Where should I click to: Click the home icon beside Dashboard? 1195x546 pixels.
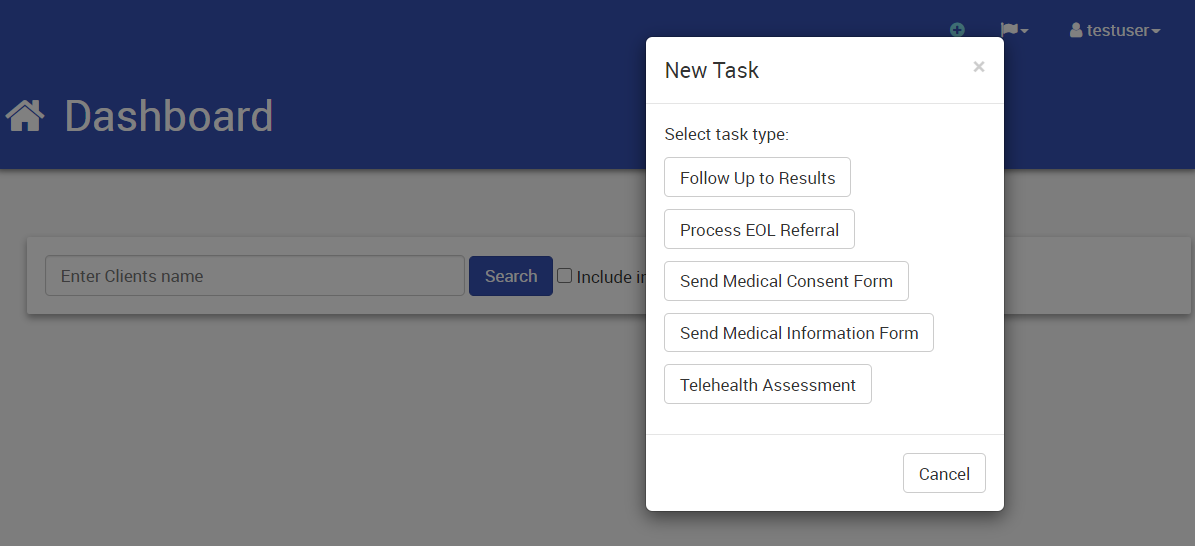tap(25, 116)
